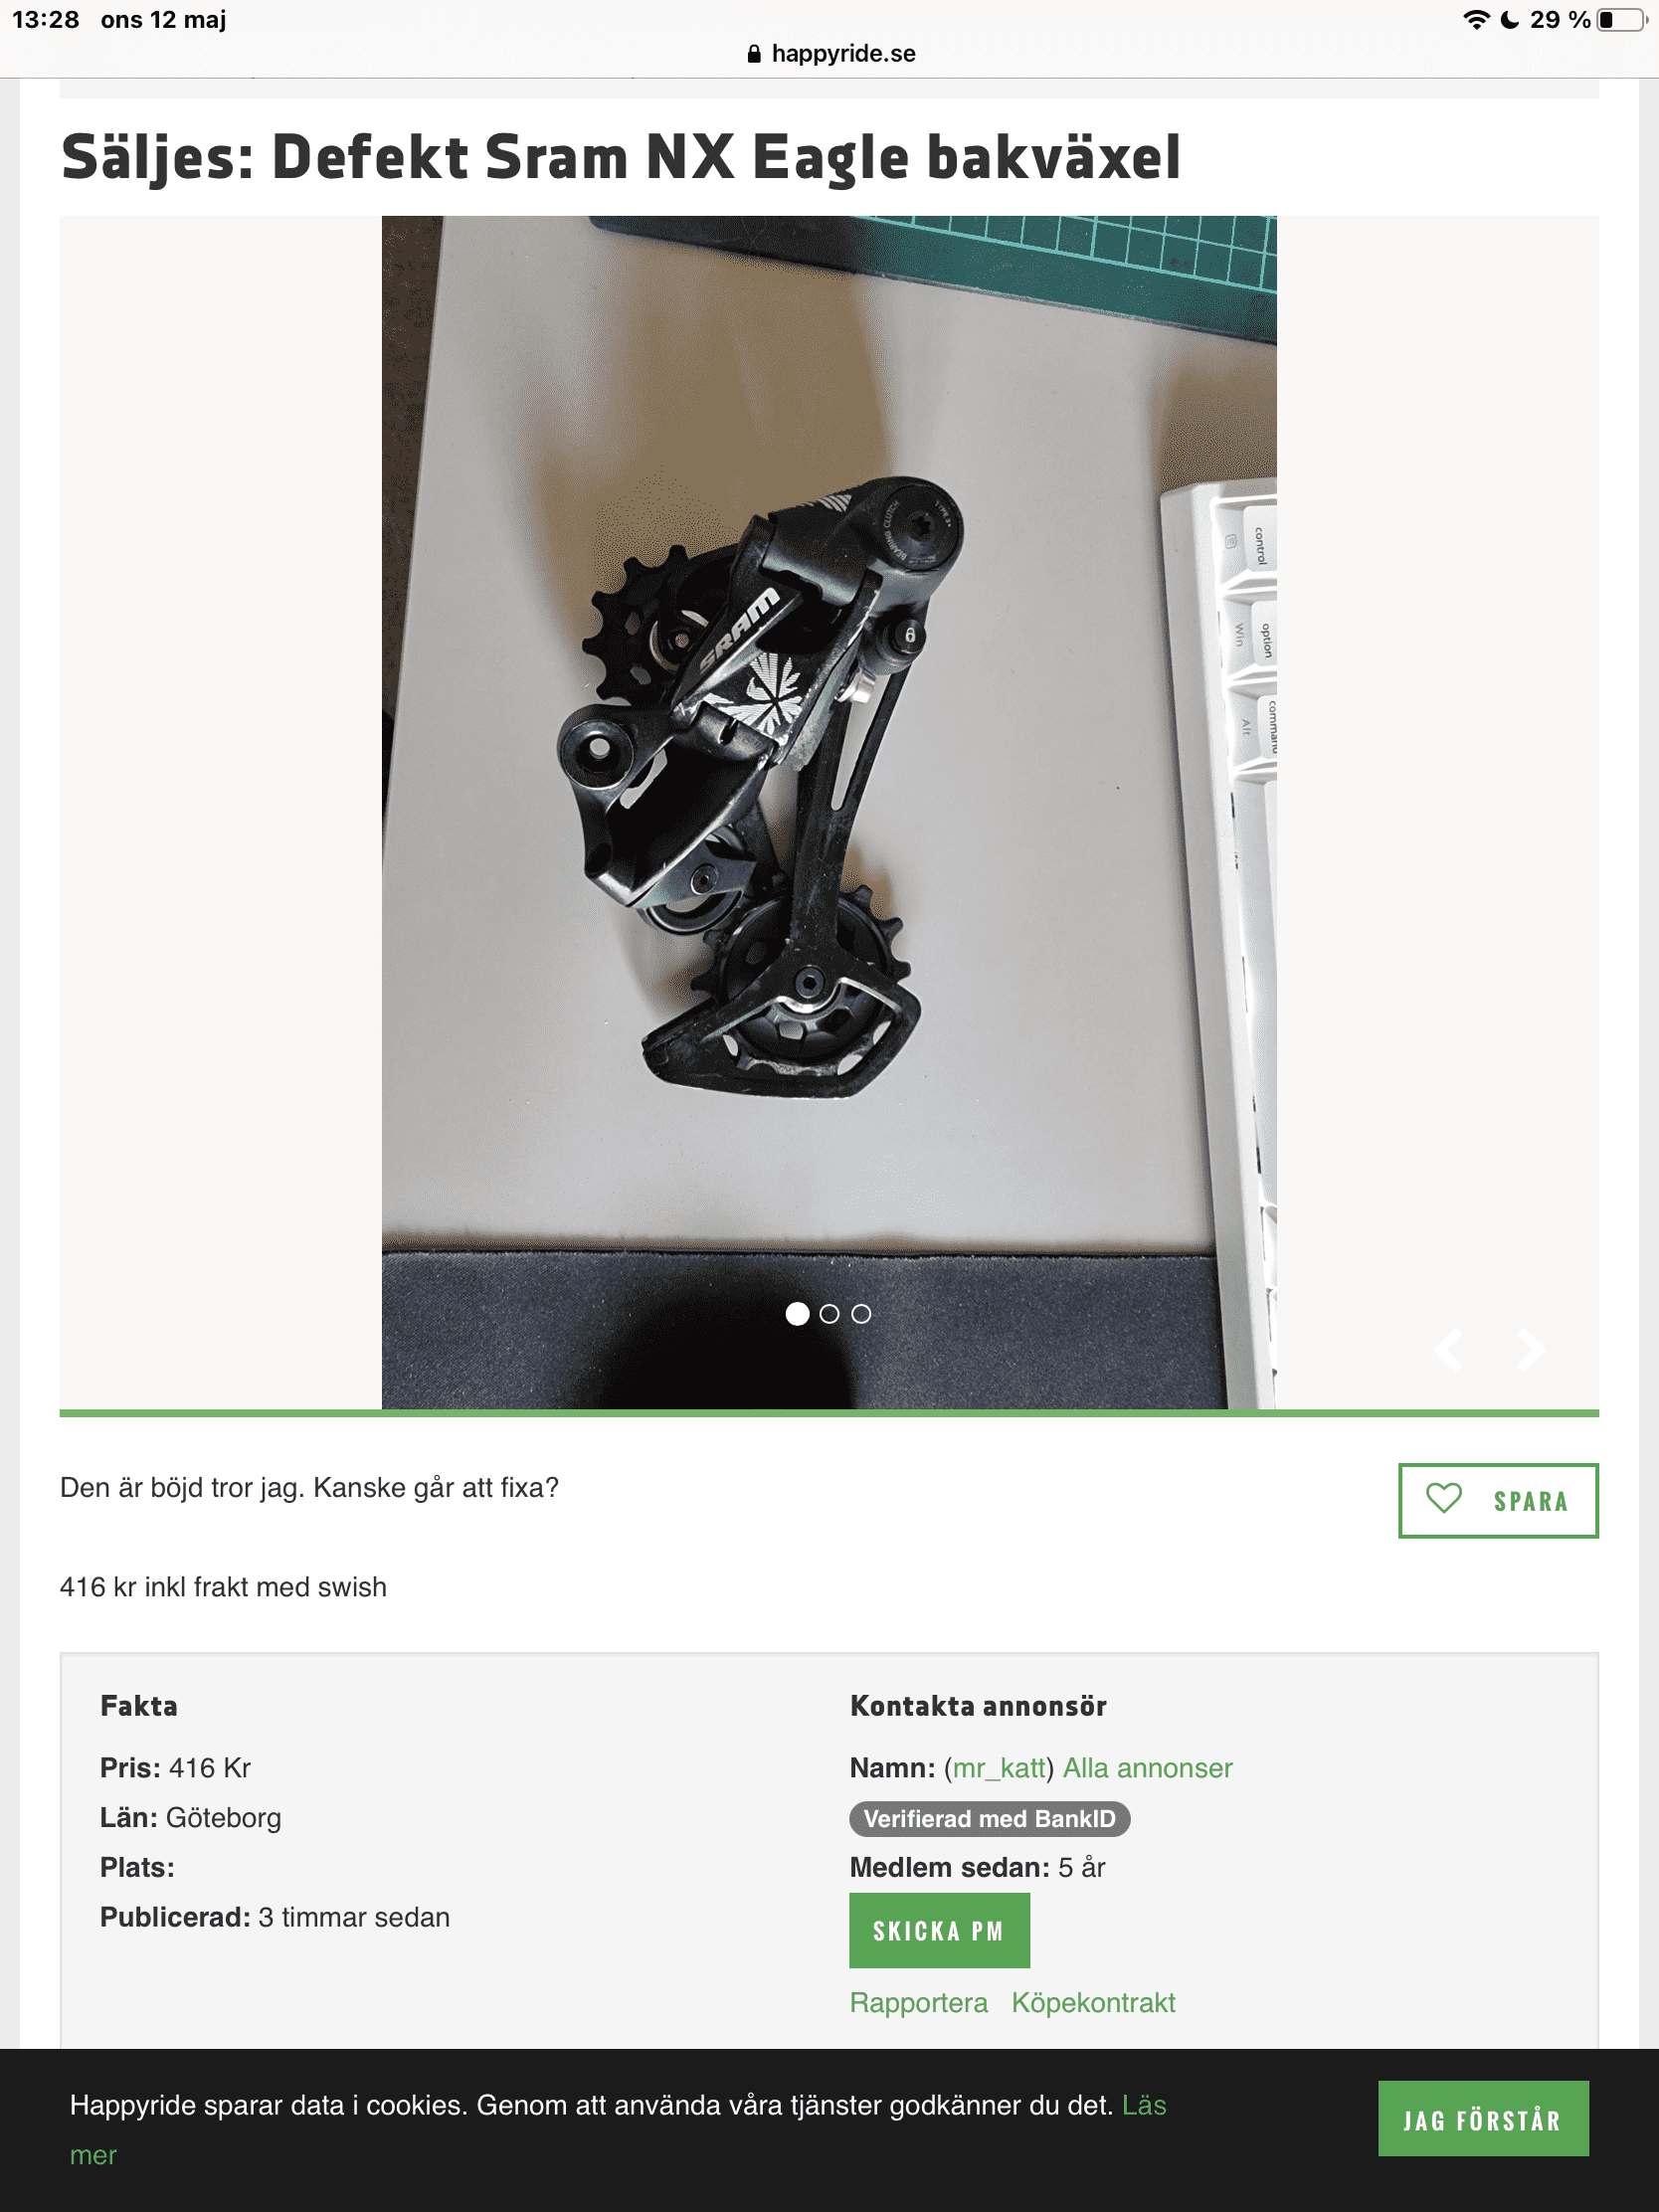The image size is (1659, 2212).
Task: Click the heart icon on Spara button
Action: pyautogui.click(x=1443, y=1499)
